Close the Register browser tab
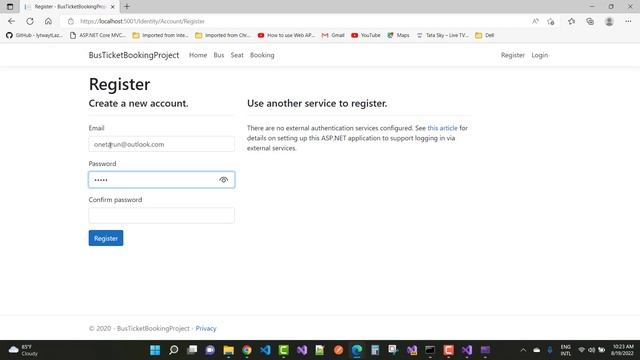This screenshot has width=640, height=360. click(113, 7)
